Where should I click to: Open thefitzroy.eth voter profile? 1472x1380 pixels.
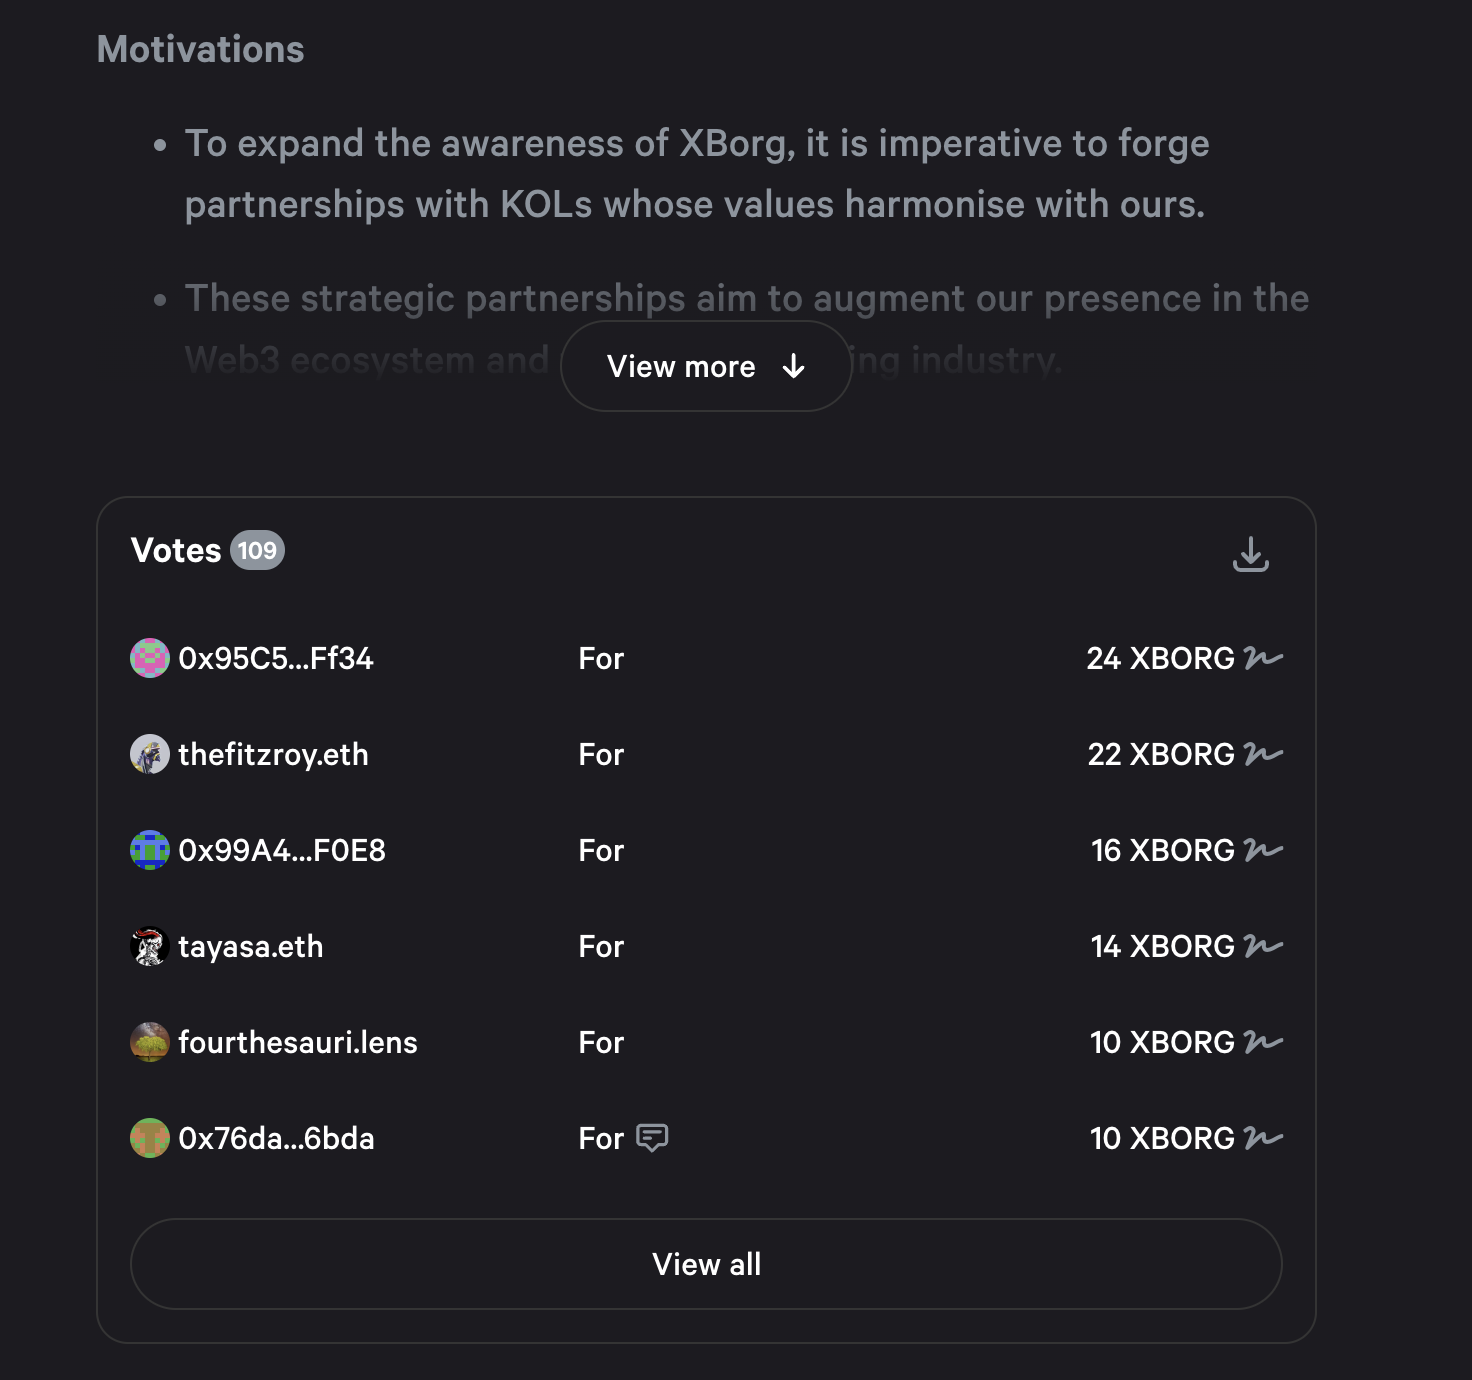(x=273, y=754)
